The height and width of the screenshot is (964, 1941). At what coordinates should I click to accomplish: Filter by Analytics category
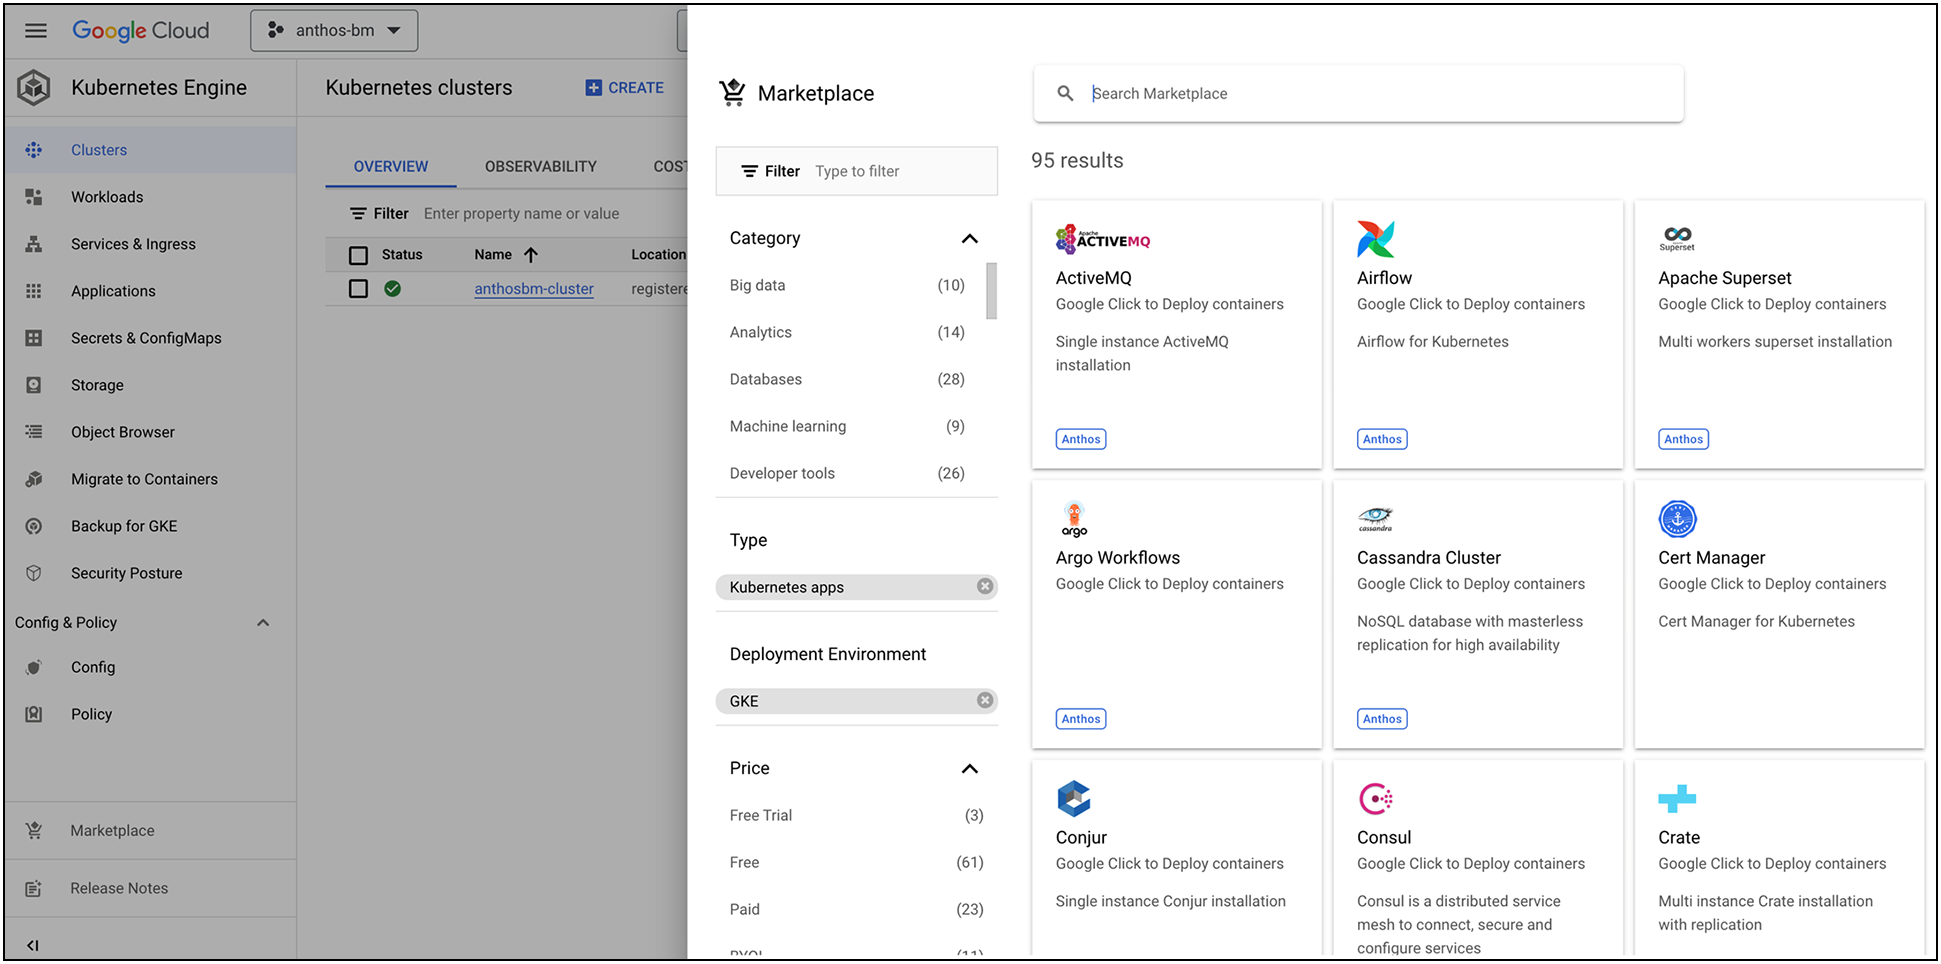pos(847,332)
